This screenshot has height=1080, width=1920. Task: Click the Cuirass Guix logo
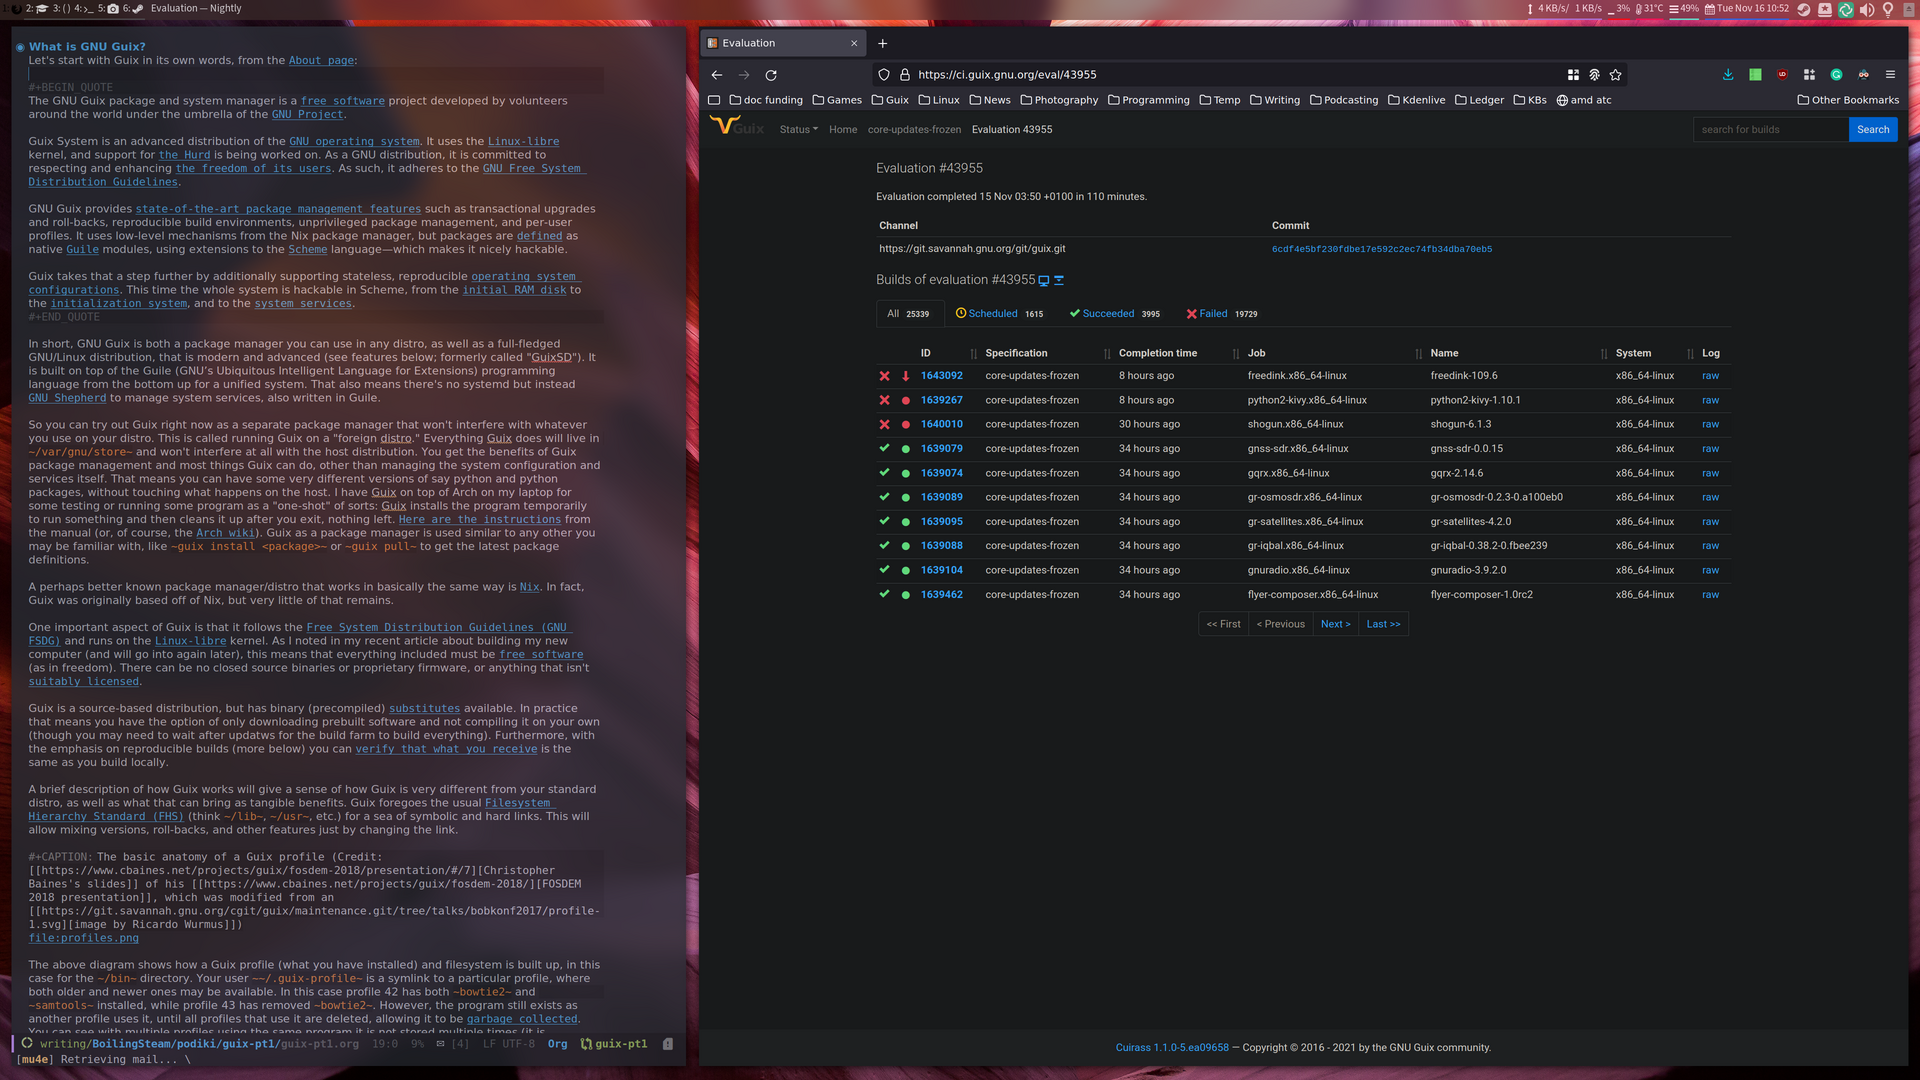pos(737,127)
